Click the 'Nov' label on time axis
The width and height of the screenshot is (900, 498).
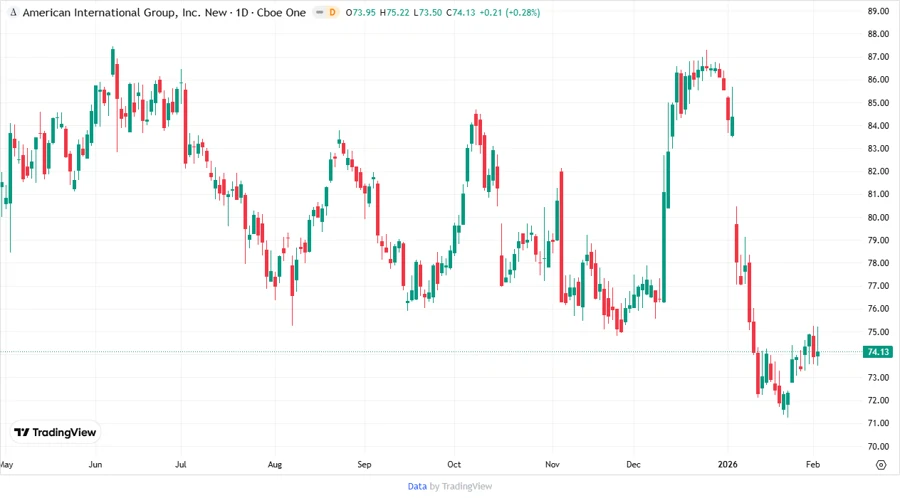(552, 465)
